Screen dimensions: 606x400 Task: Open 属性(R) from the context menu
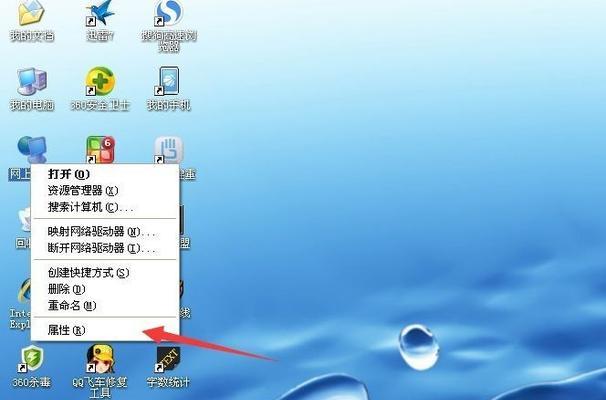[105, 330]
